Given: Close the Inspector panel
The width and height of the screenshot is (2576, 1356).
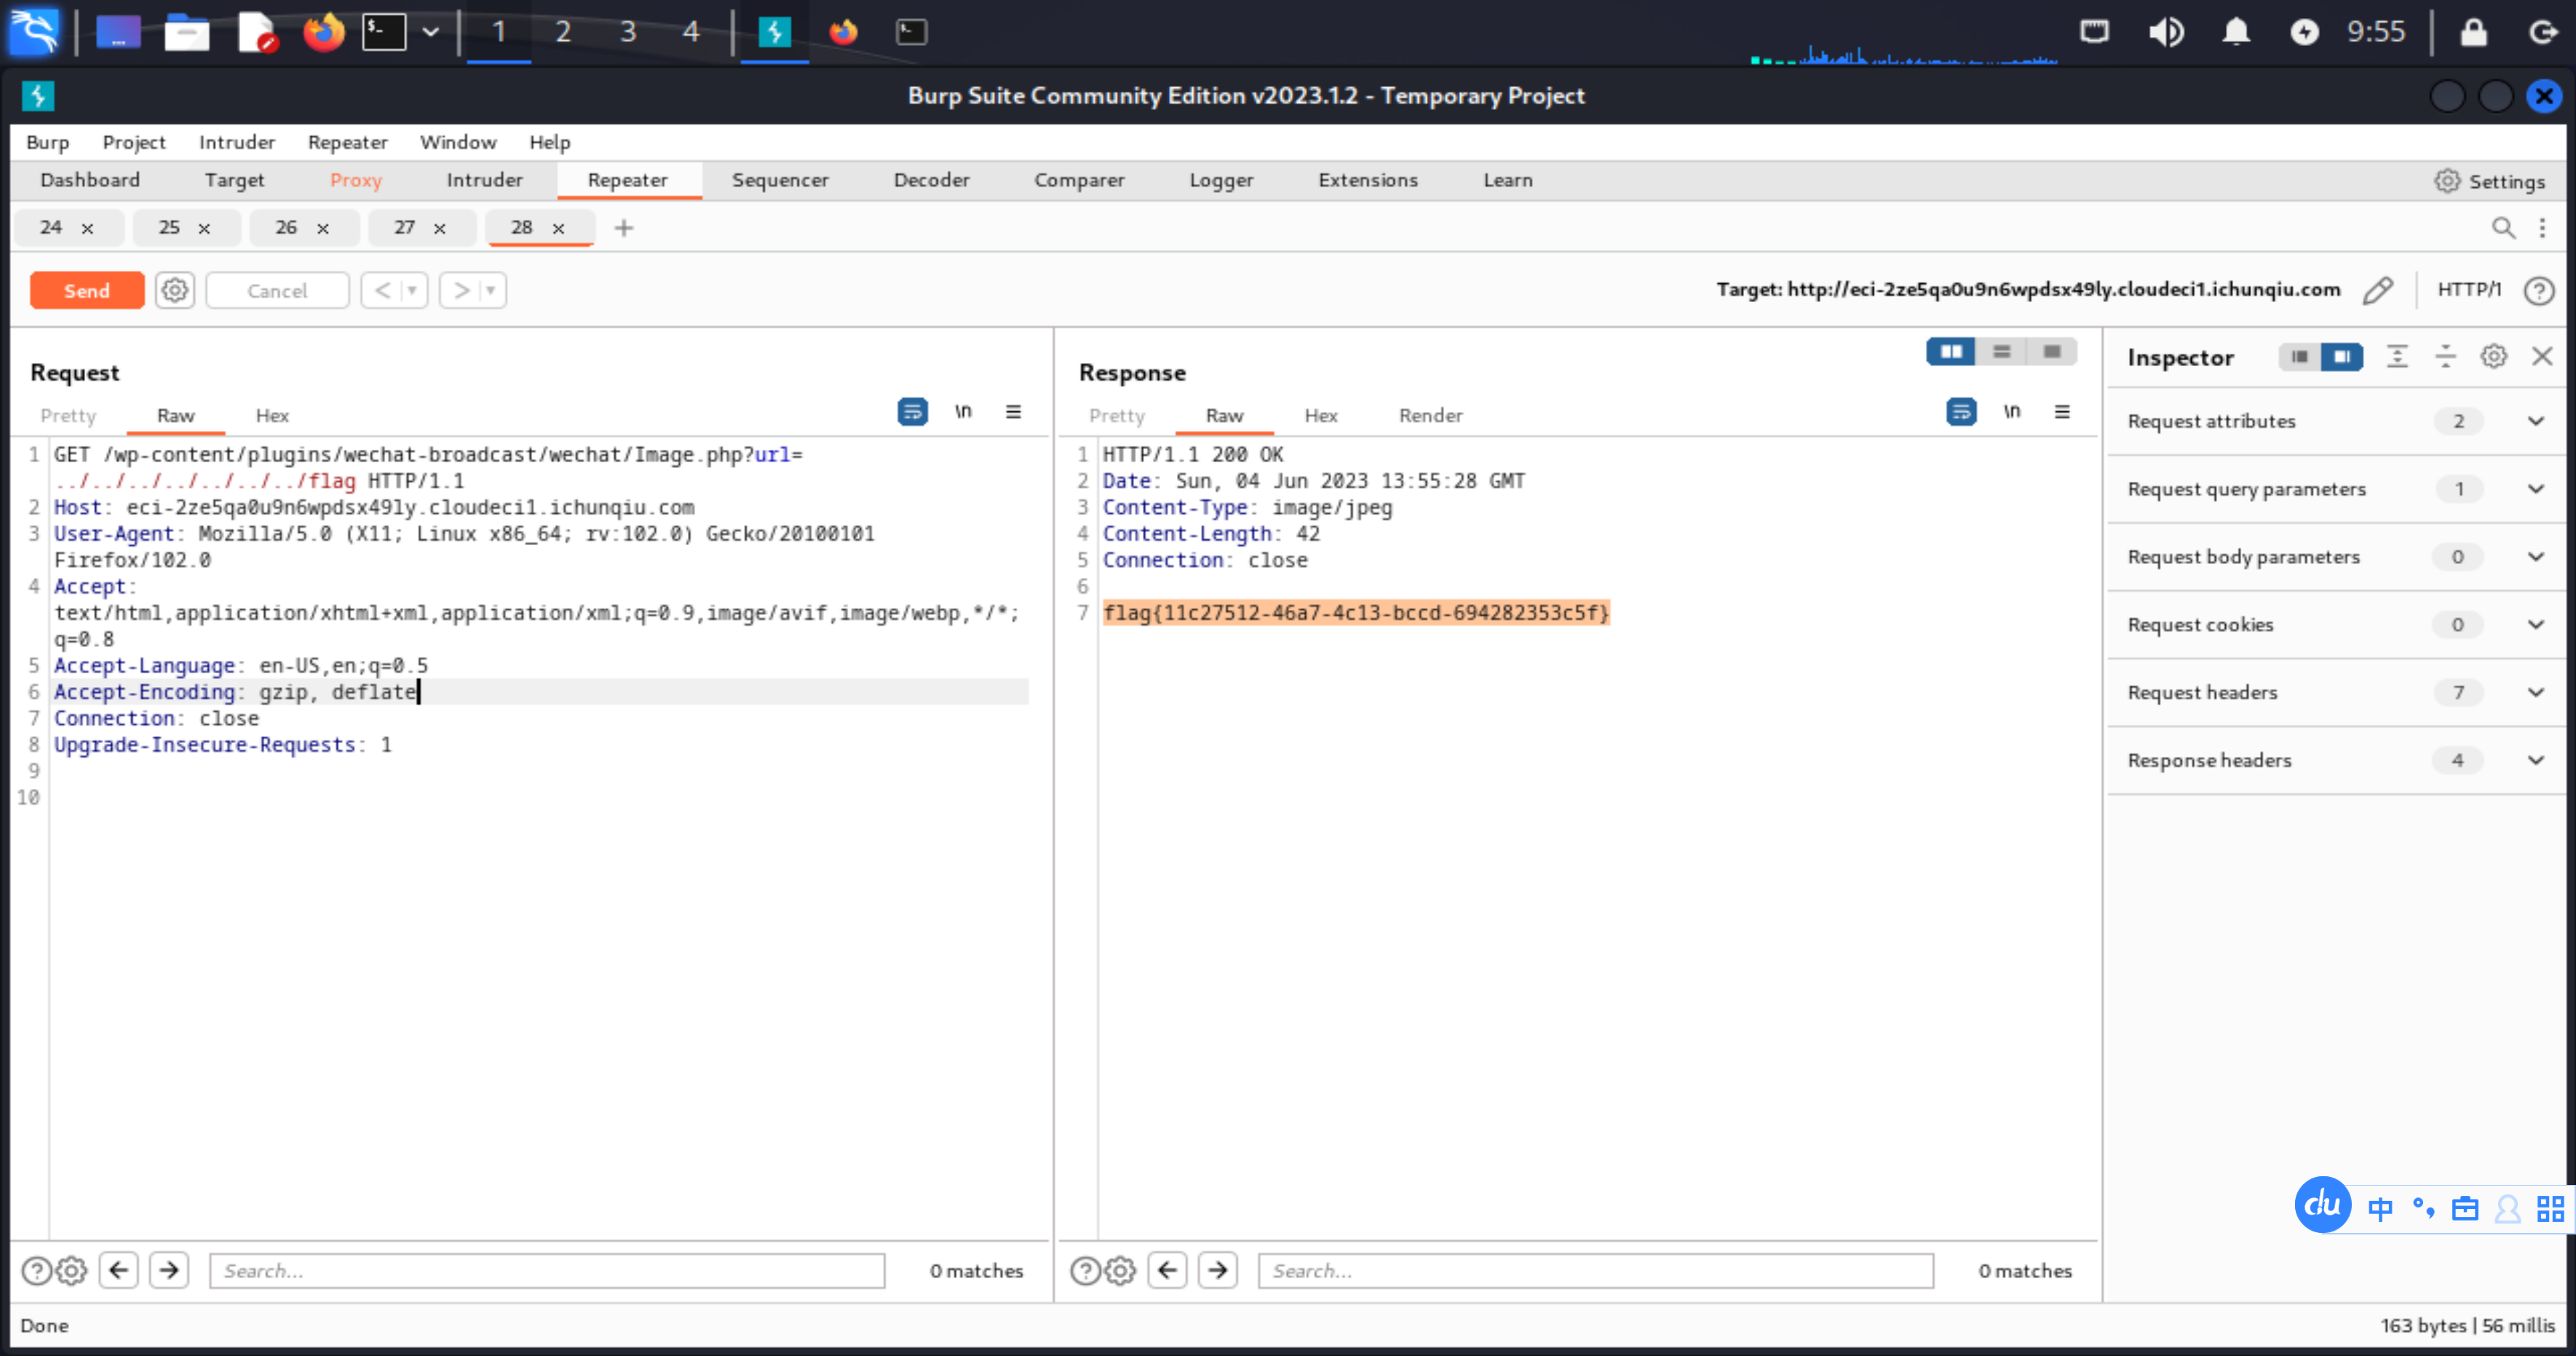Looking at the screenshot, I should (2542, 356).
